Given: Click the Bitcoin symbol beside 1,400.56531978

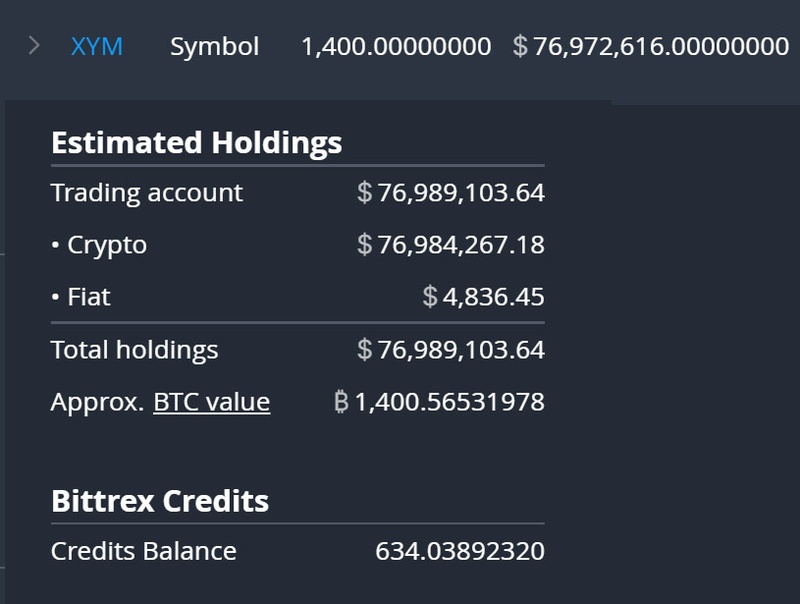Looking at the screenshot, I should pos(342,402).
